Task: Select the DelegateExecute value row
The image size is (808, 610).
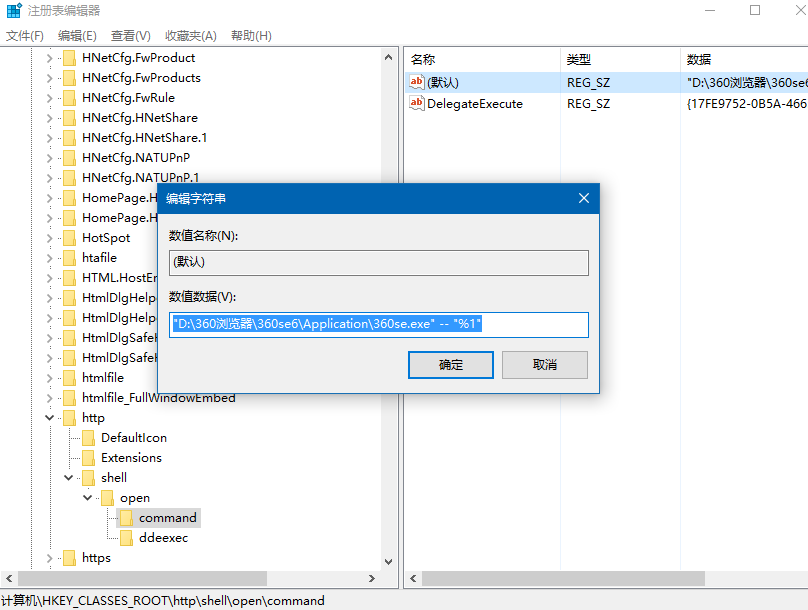Action: point(607,104)
